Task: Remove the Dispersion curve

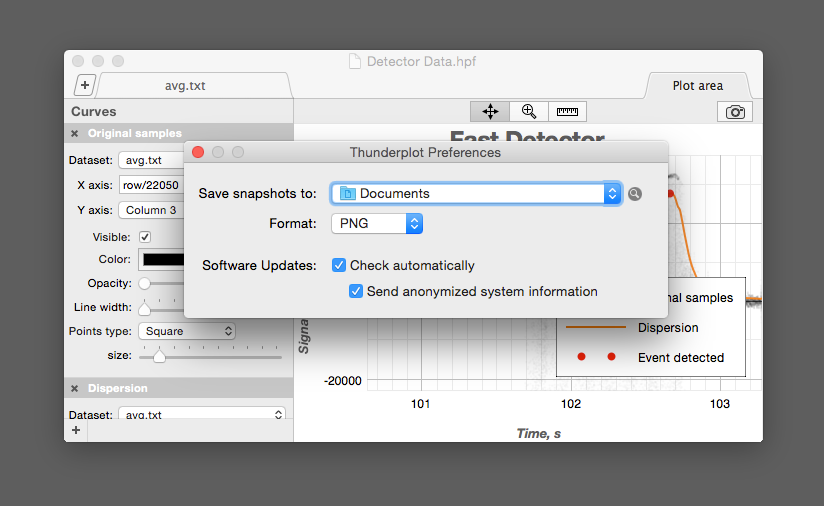Action: point(75,388)
